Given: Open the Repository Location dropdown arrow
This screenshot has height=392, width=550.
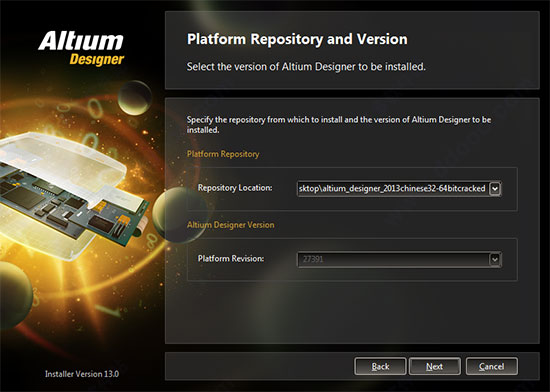Looking at the screenshot, I should tap(495, 189).
